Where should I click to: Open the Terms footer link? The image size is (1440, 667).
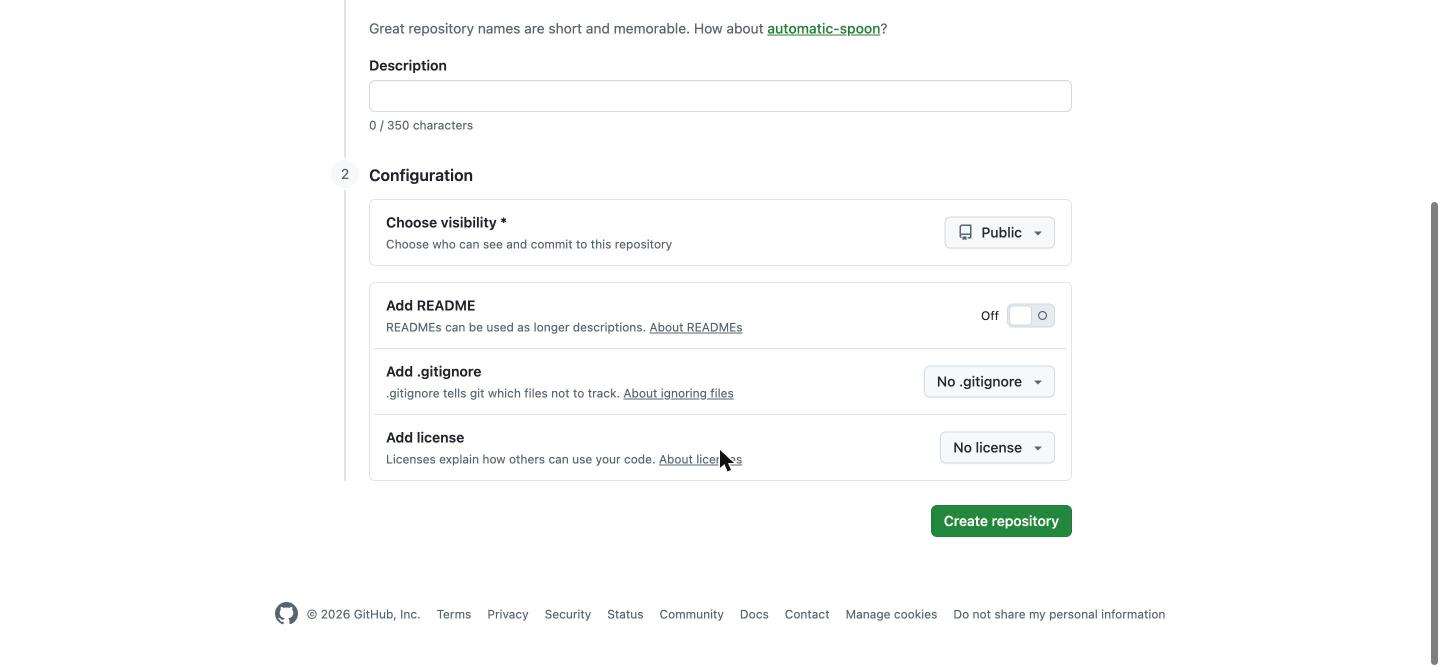(454, 615)
